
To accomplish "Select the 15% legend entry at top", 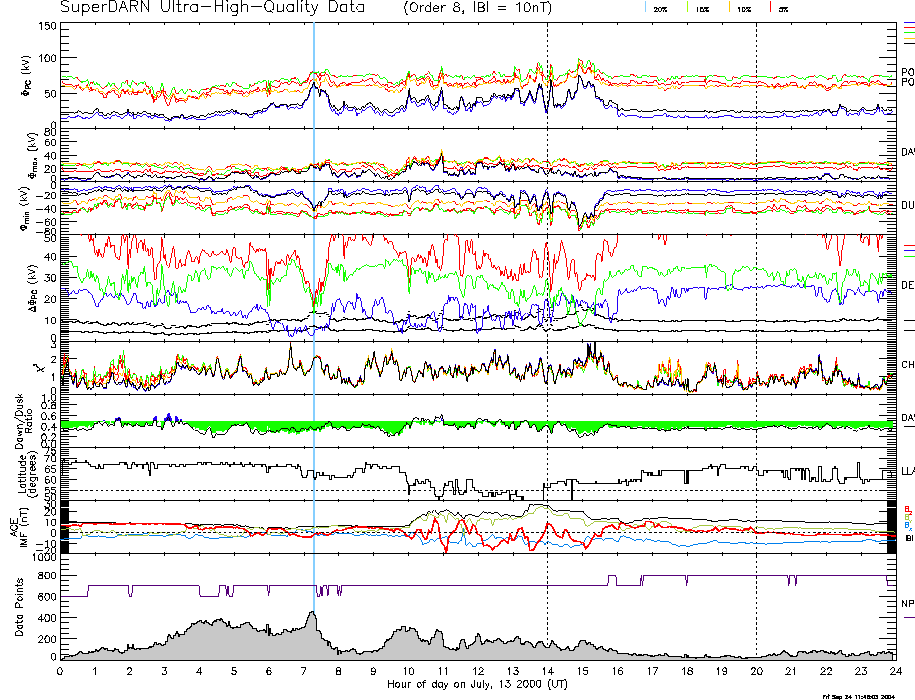I will click(703, 8).
